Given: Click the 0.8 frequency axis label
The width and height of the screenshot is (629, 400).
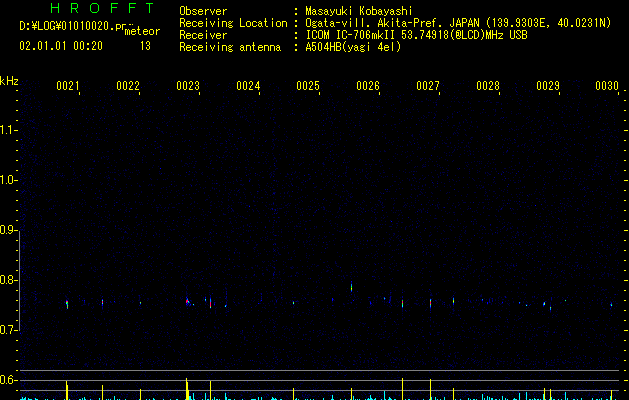Looking at the screenshot, I should point(8,280).
